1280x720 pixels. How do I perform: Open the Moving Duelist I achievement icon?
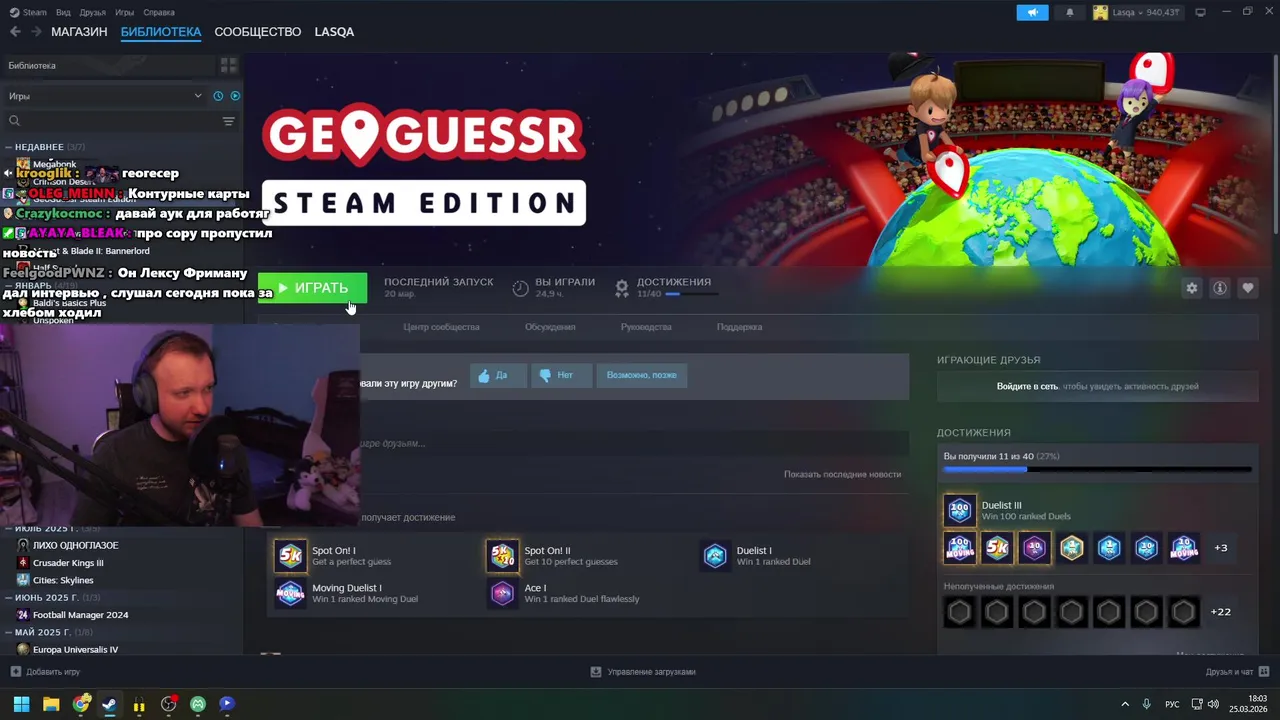coord(290,593)
